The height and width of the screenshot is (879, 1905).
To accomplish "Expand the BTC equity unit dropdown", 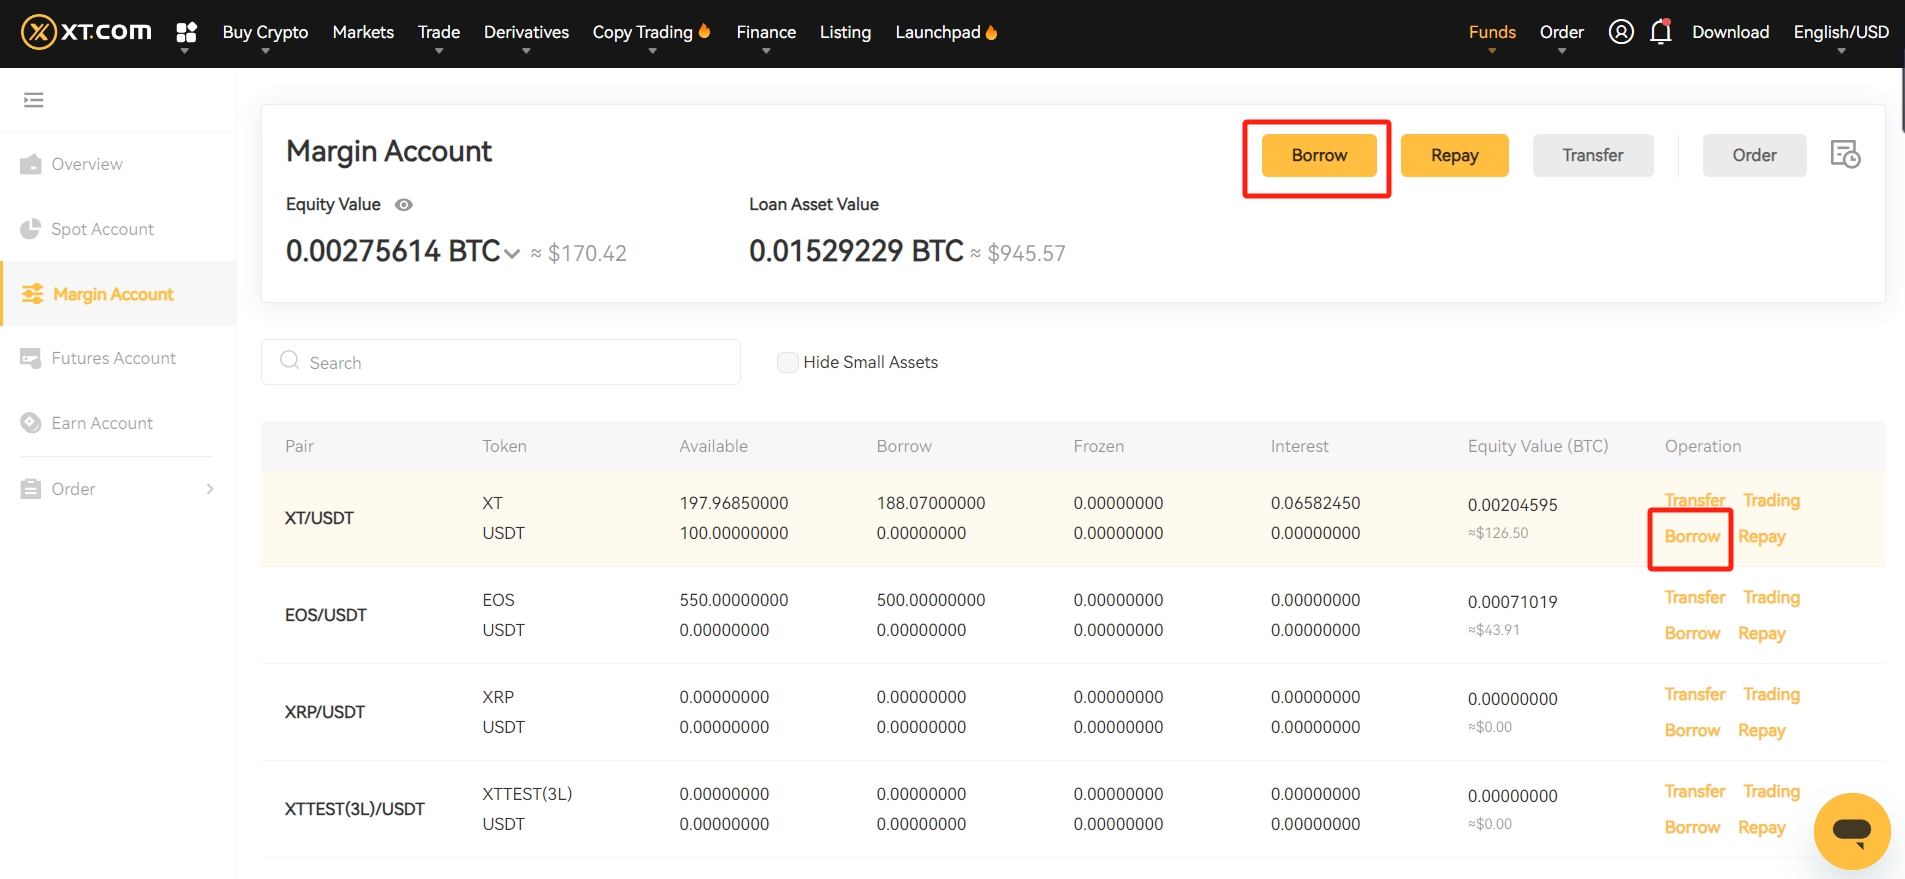I will click(512, 254).
